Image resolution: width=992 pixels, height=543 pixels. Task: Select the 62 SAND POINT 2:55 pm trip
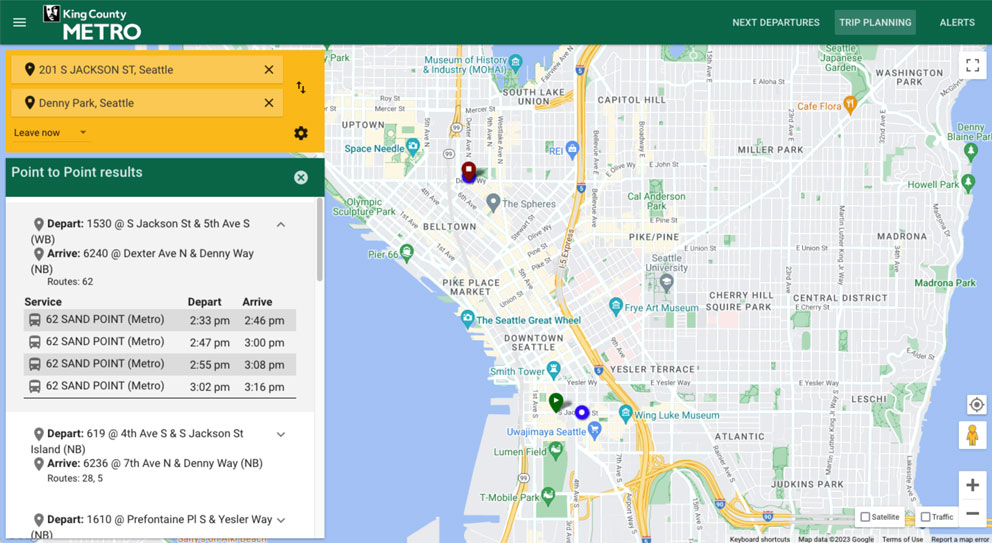point(159,365)
